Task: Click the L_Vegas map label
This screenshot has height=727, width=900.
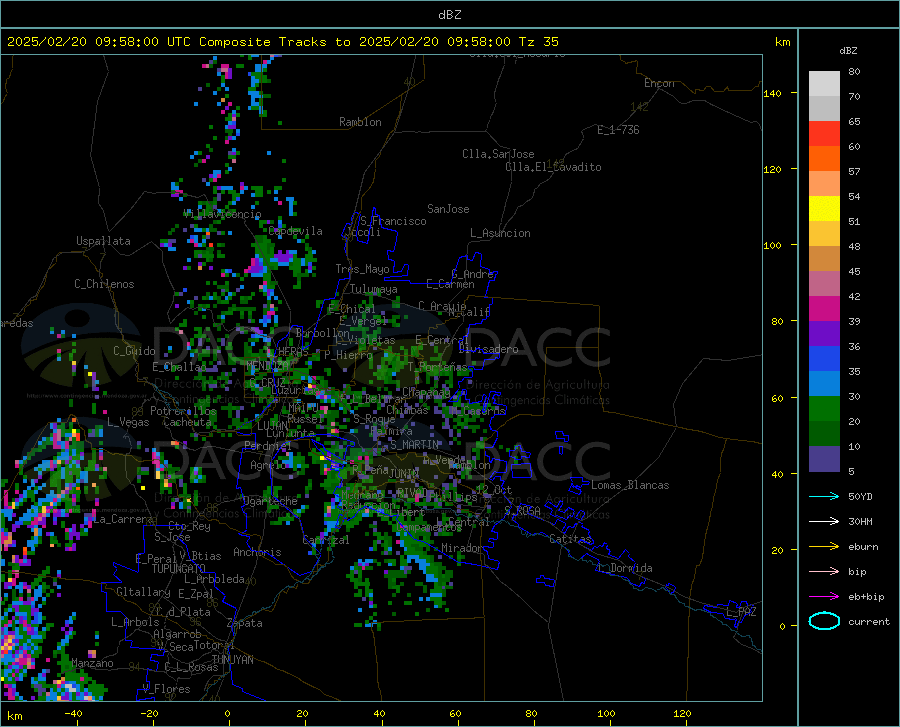Action: pyautogui.click(x=128, y=422)
